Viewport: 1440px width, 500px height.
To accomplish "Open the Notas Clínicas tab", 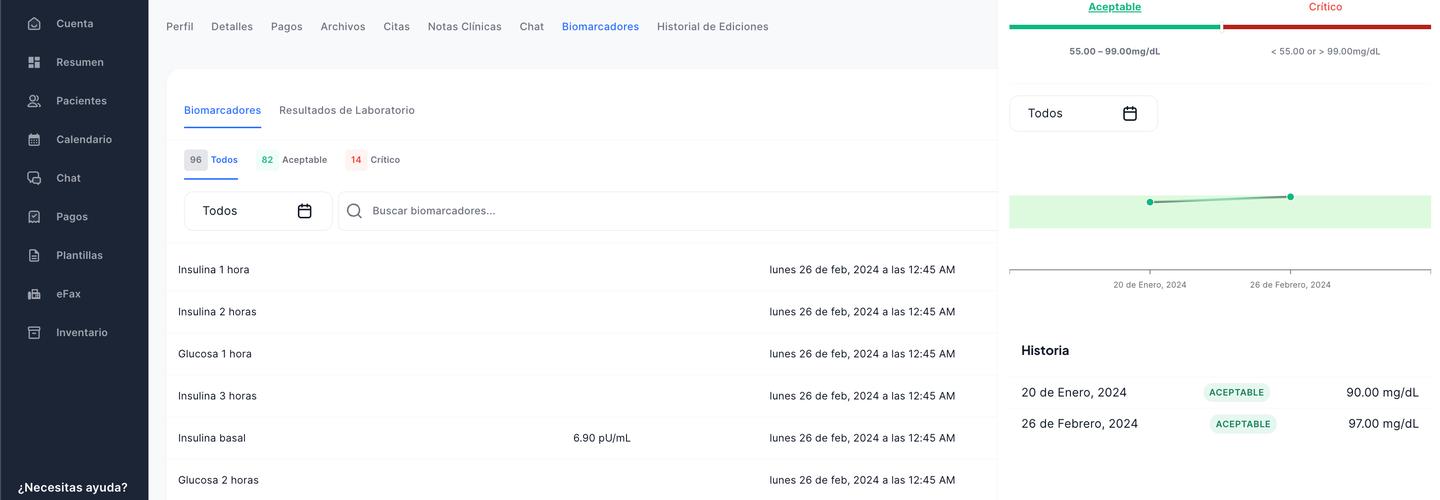I will tap(464, 27).
